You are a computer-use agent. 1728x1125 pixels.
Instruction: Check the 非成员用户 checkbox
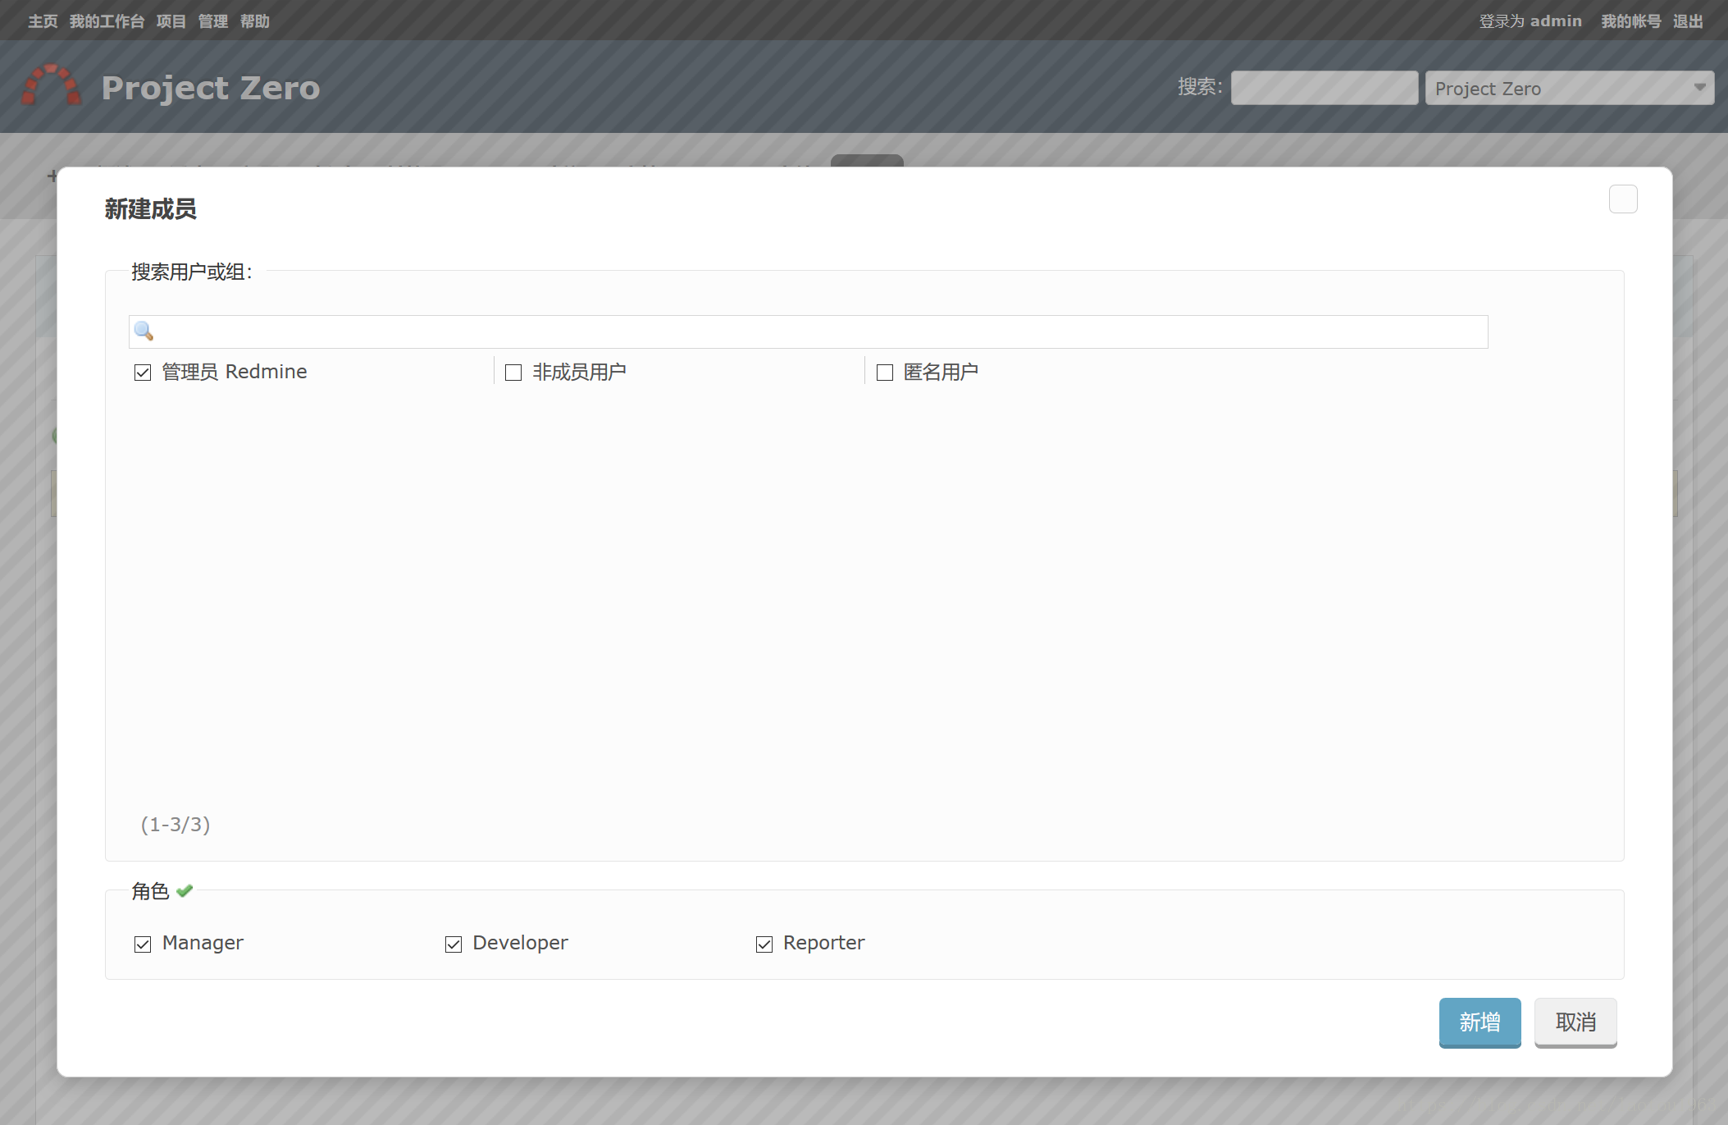click(513, 372)
